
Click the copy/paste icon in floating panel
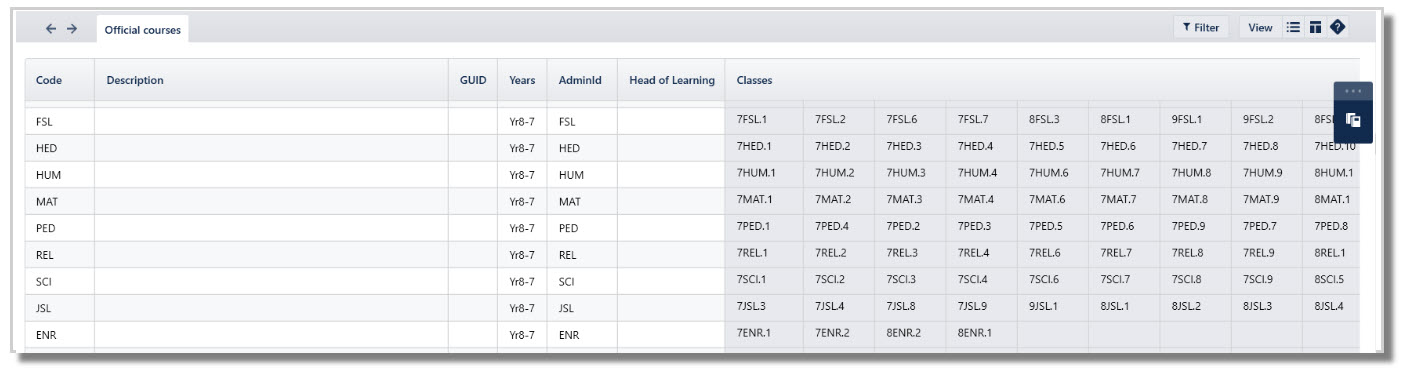(1353, 120)
